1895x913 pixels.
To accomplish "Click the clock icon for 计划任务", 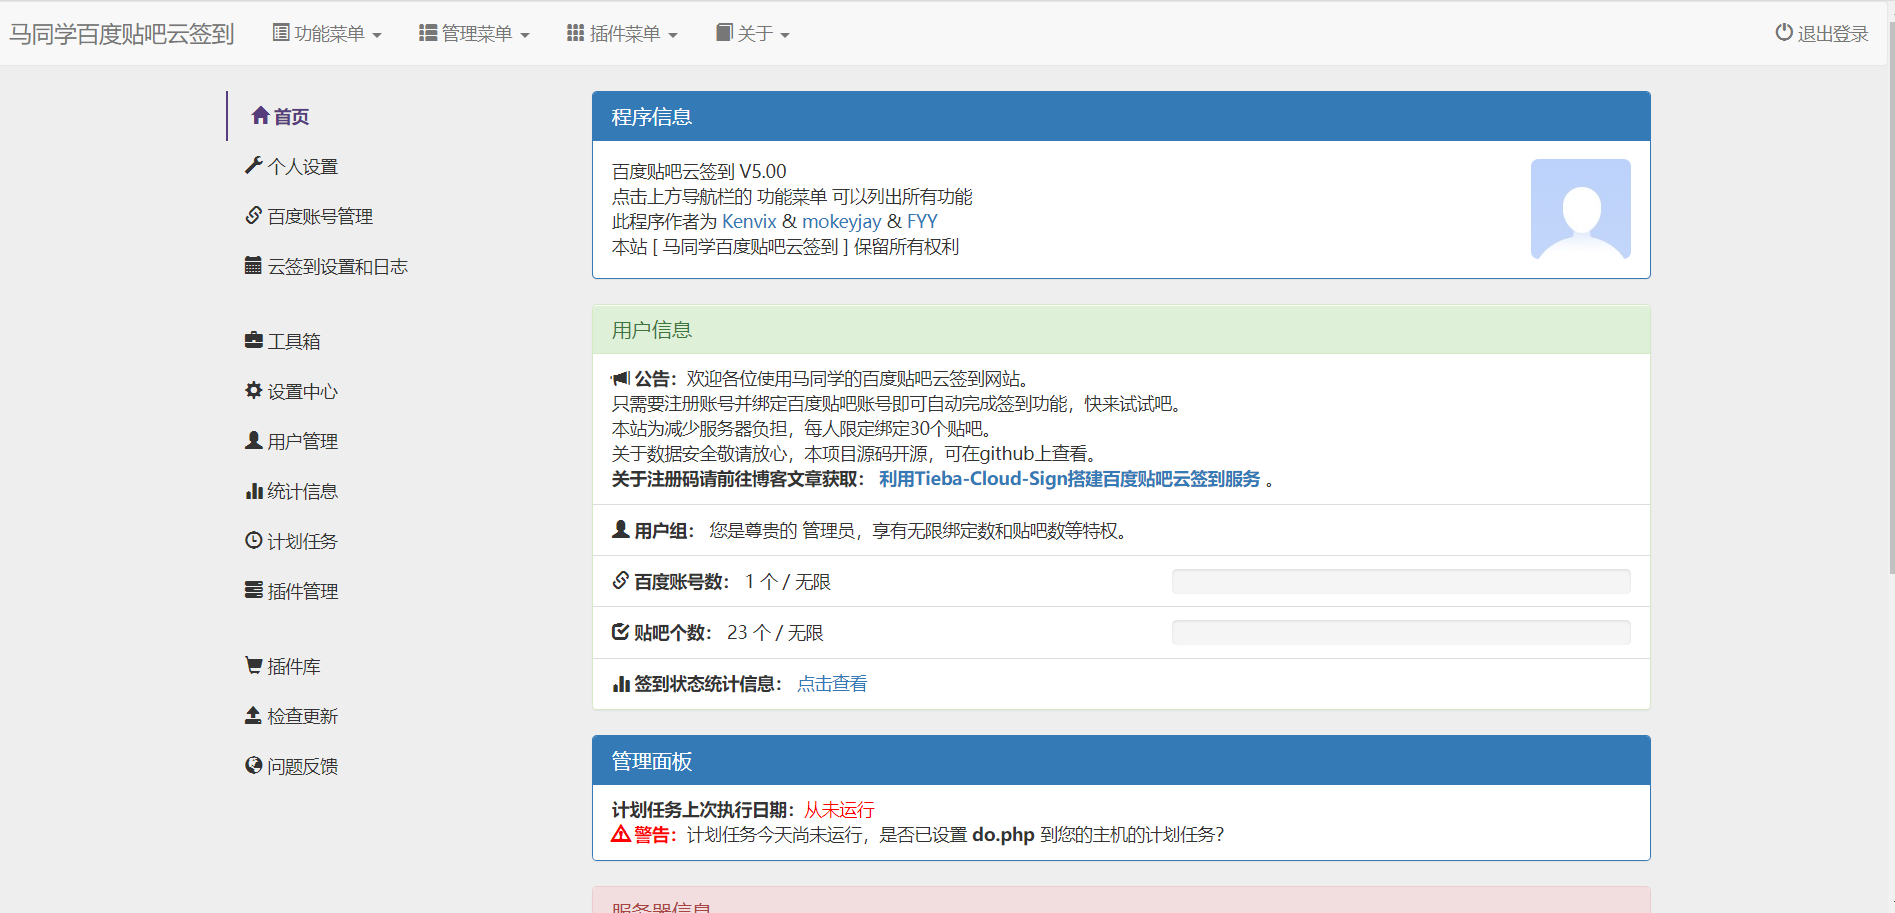I will (x=254, y=541).
